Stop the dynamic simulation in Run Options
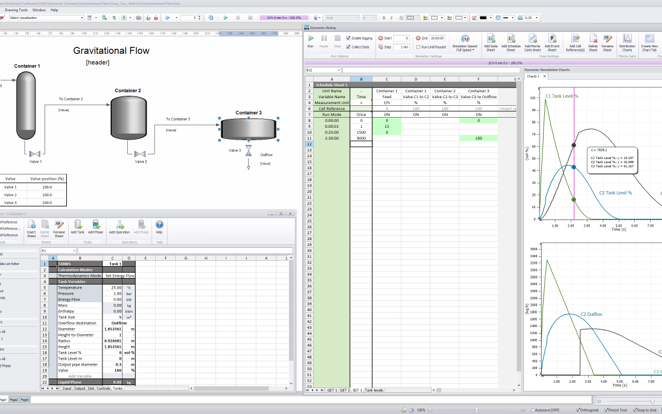Viewport: 662px width, 414px height. point(337,41)
